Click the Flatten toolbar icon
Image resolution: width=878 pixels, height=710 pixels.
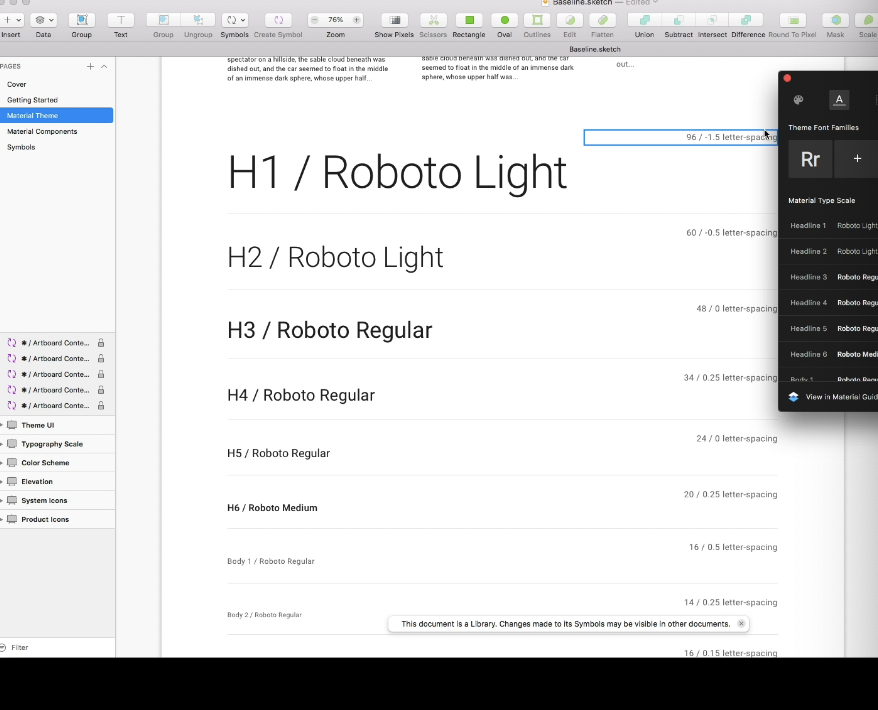(x=603, y=20)
